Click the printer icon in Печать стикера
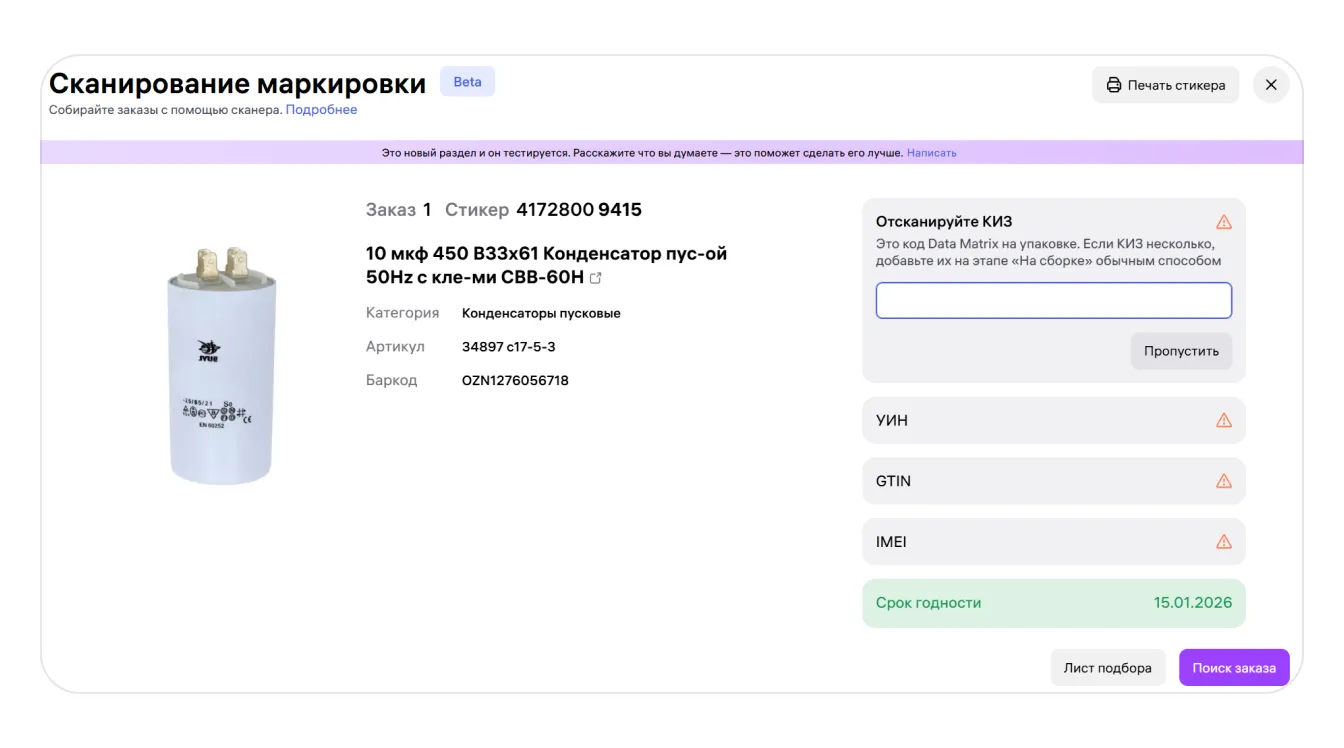The height and width of the screenshot is (748, 1344). pos(1113,85)
